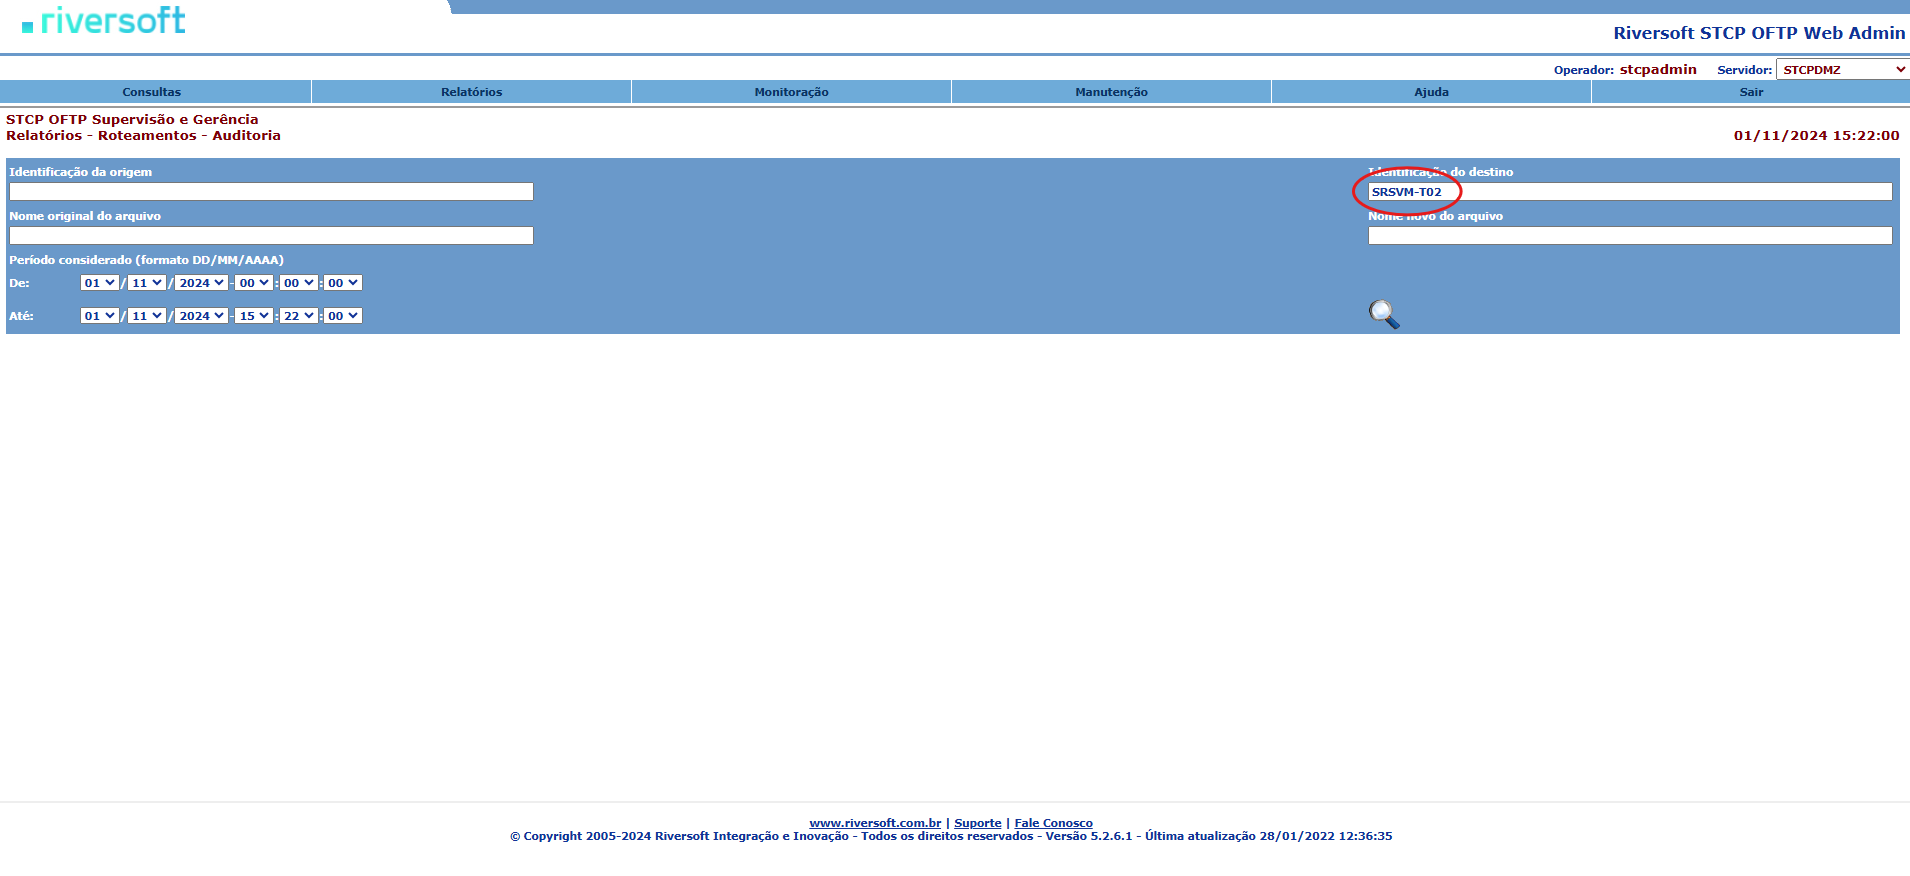Open the Servidor dropdown showing STCPDMZ

point(1842,70)
